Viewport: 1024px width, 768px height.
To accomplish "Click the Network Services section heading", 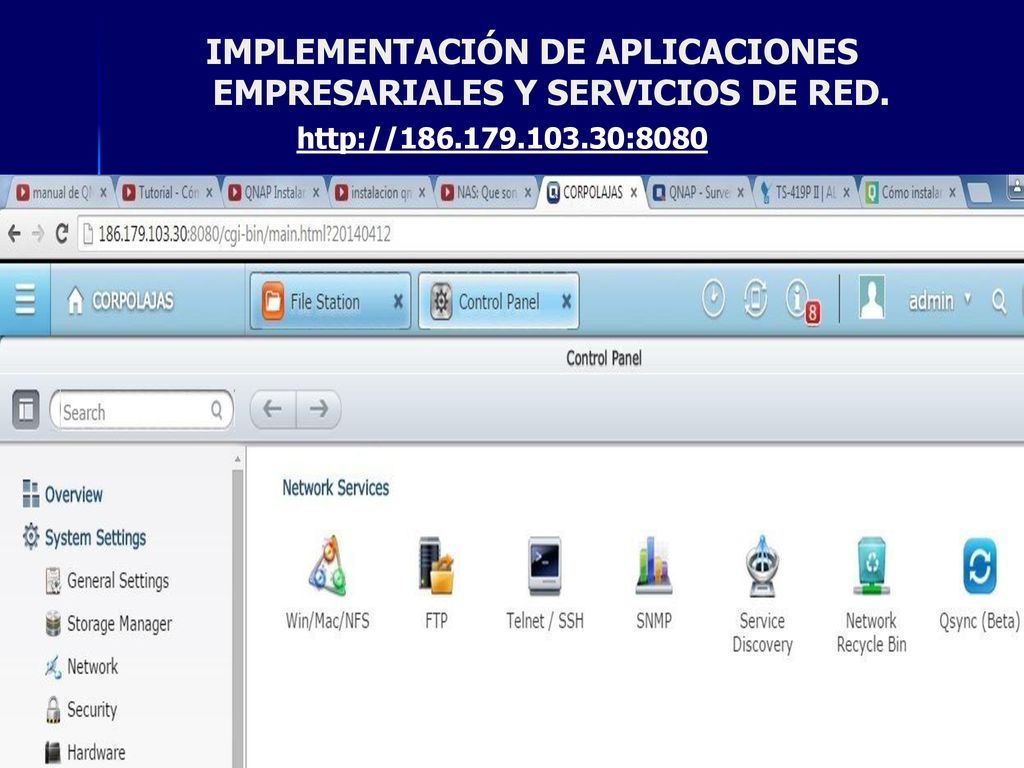I will tap(336, 488).
